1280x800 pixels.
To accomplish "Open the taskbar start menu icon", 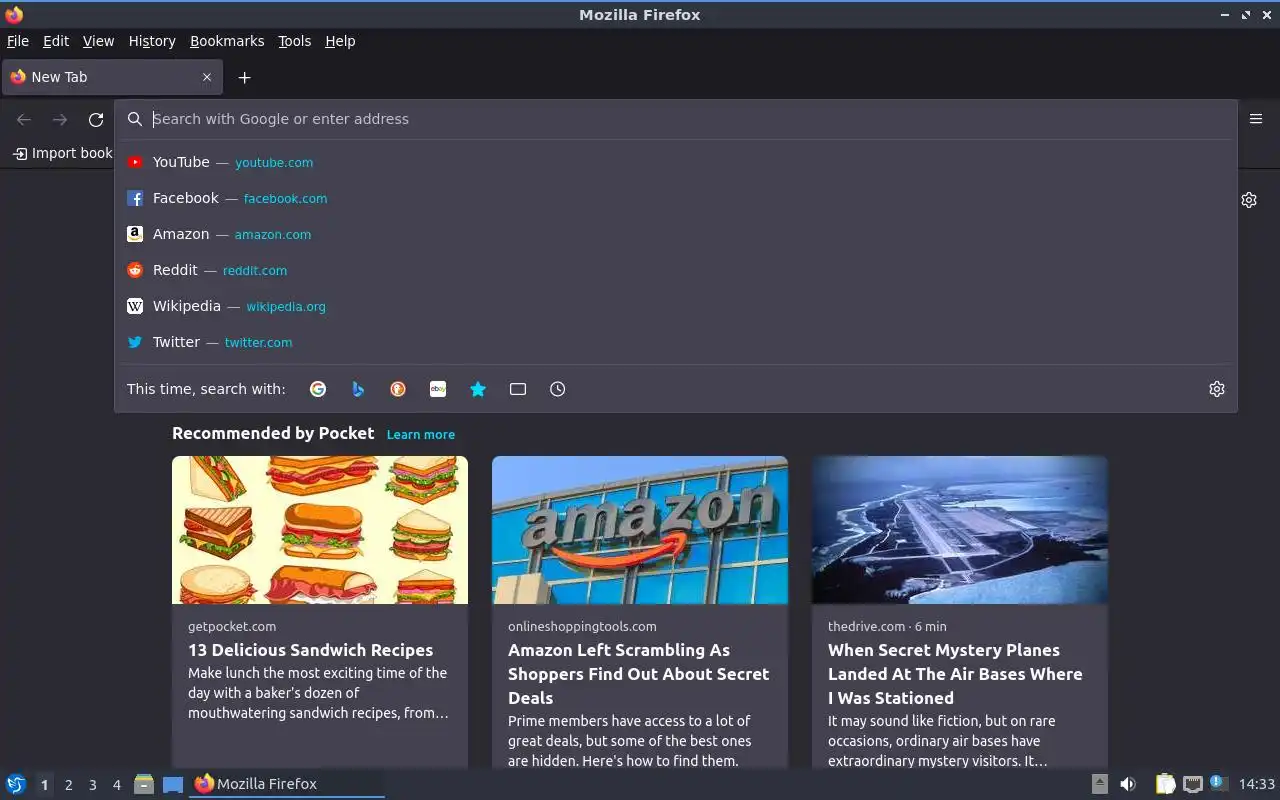I will coord(16,784).
